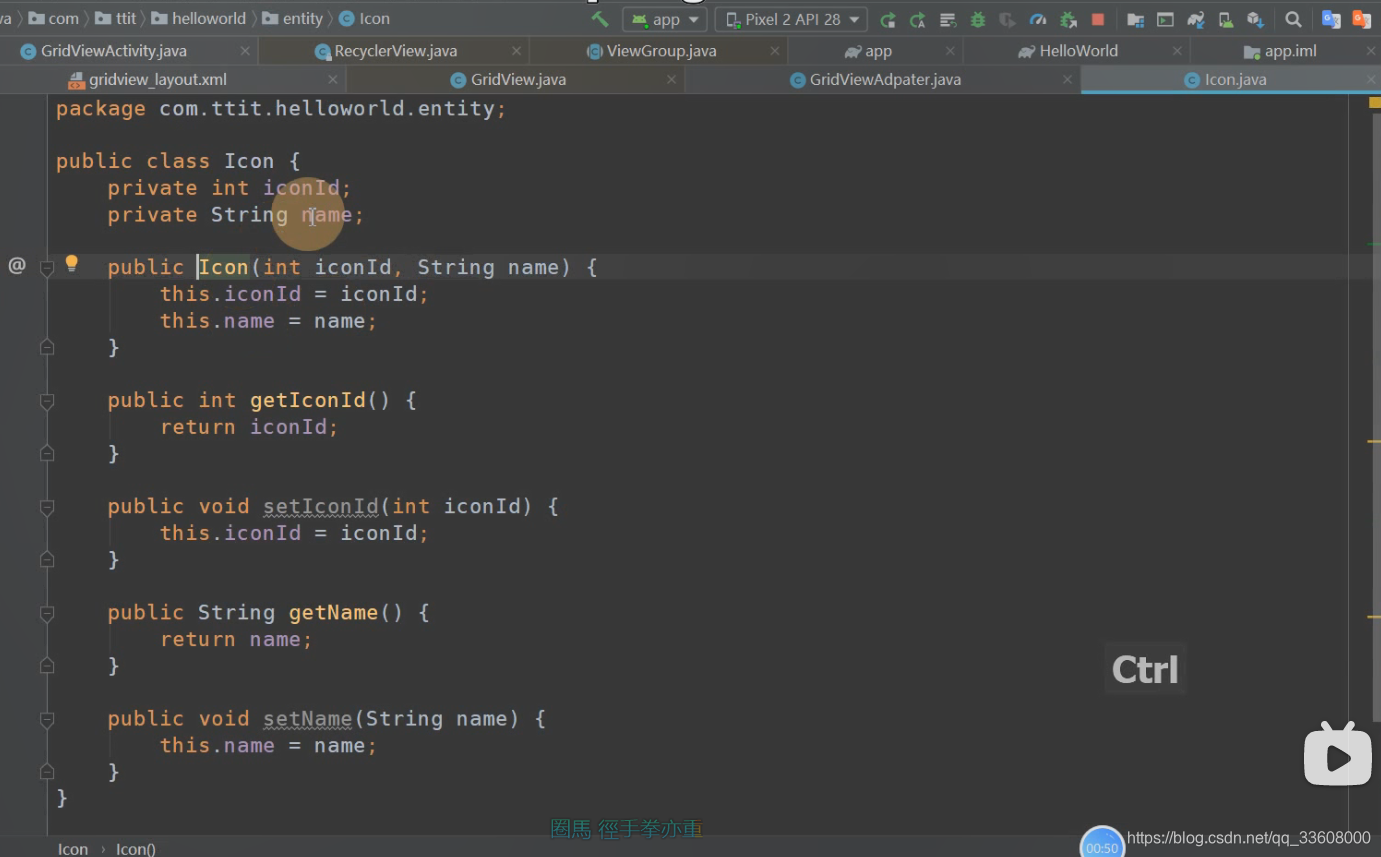Click the green Debug bug icon

978,19
